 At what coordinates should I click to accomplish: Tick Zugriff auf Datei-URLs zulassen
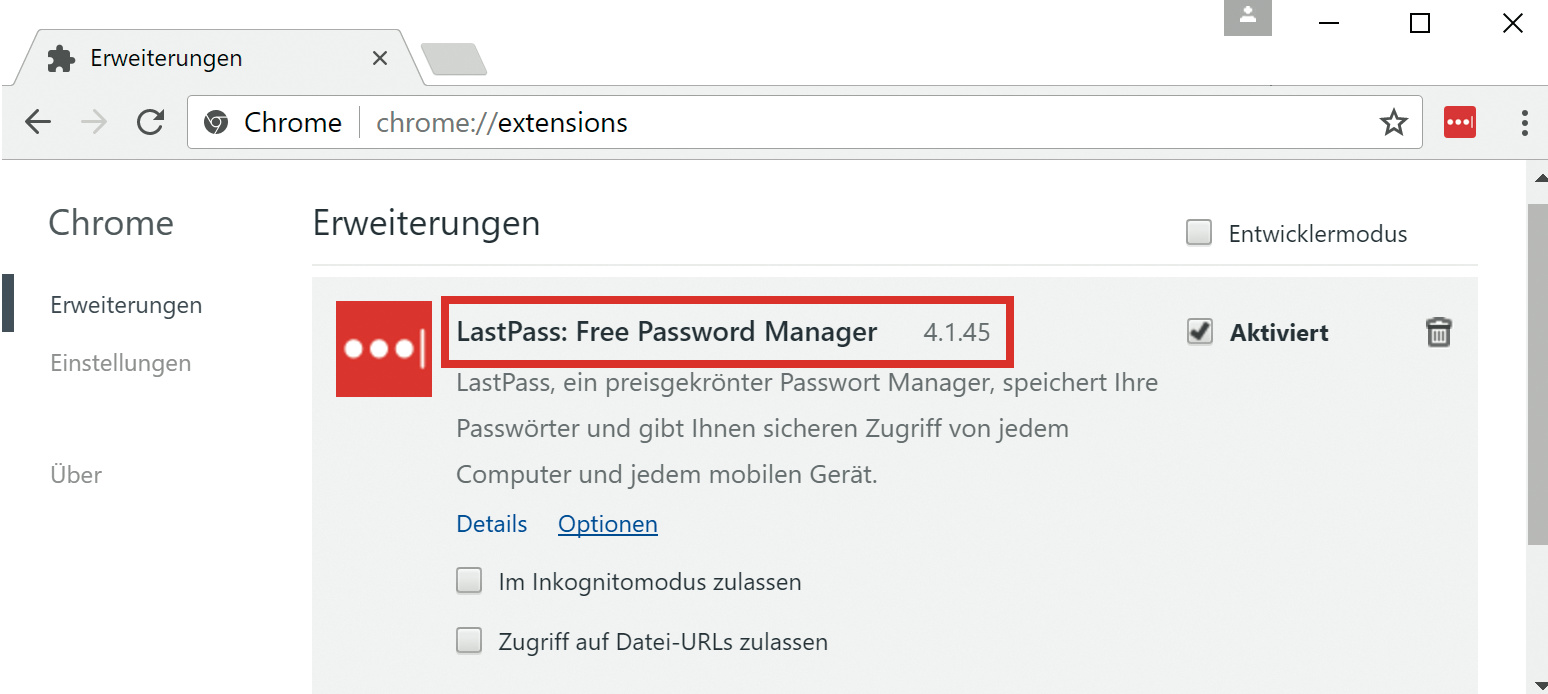(469, 641)
